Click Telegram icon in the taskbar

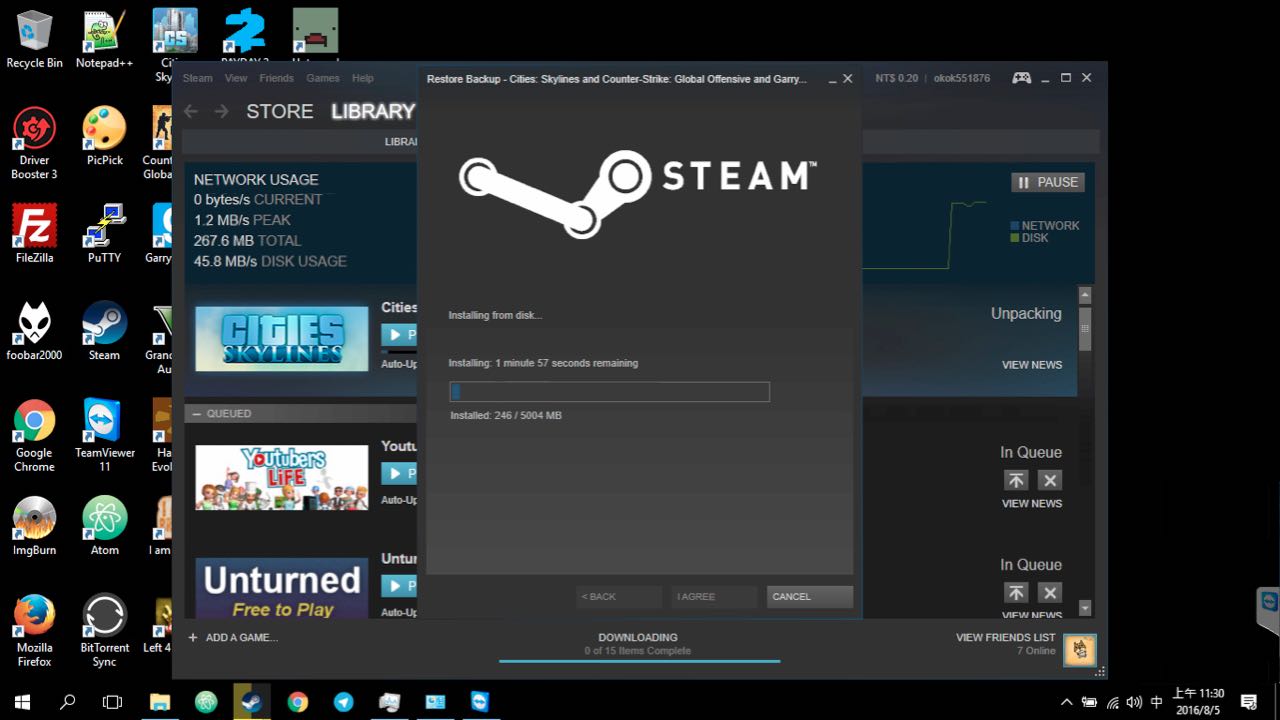pos(343,702)
